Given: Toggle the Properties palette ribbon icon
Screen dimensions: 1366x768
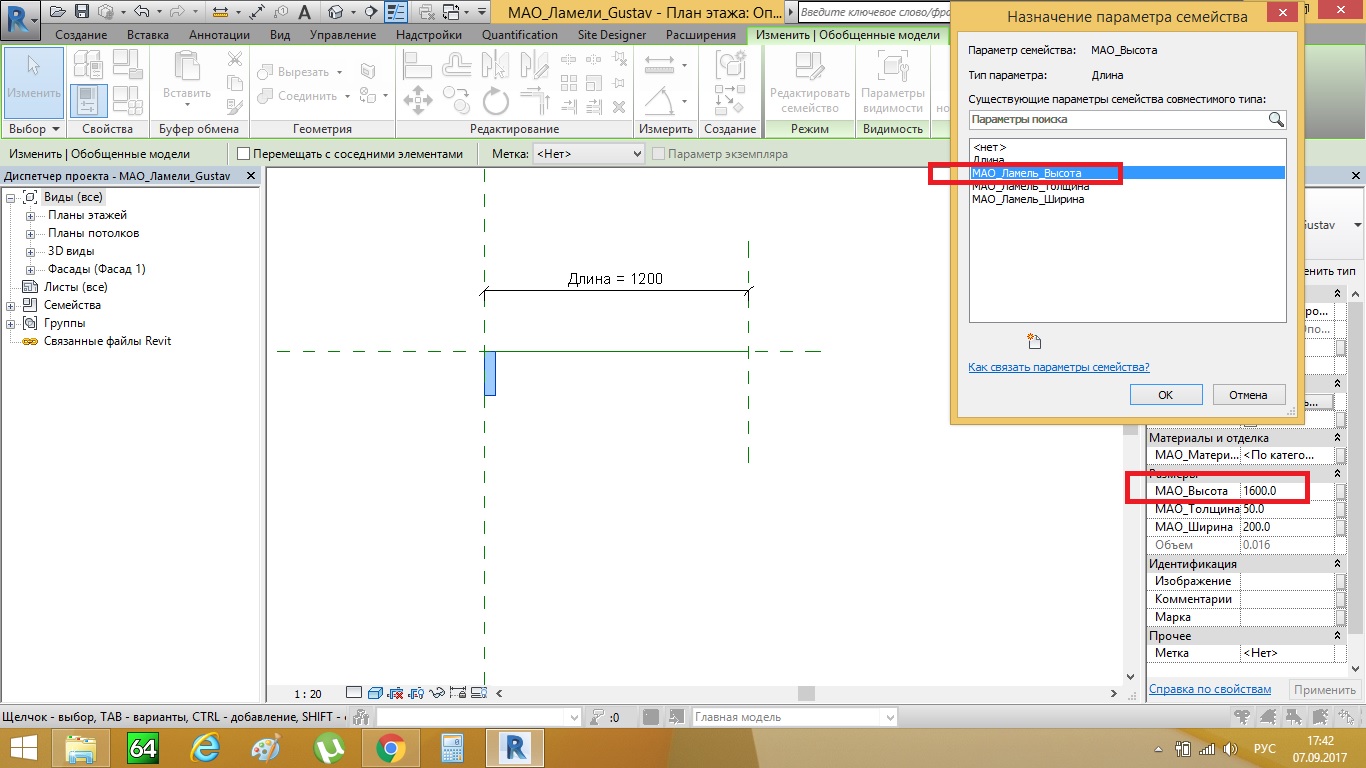Looking at the screenshot, I should pyautogui.click(x=88, y=100).
